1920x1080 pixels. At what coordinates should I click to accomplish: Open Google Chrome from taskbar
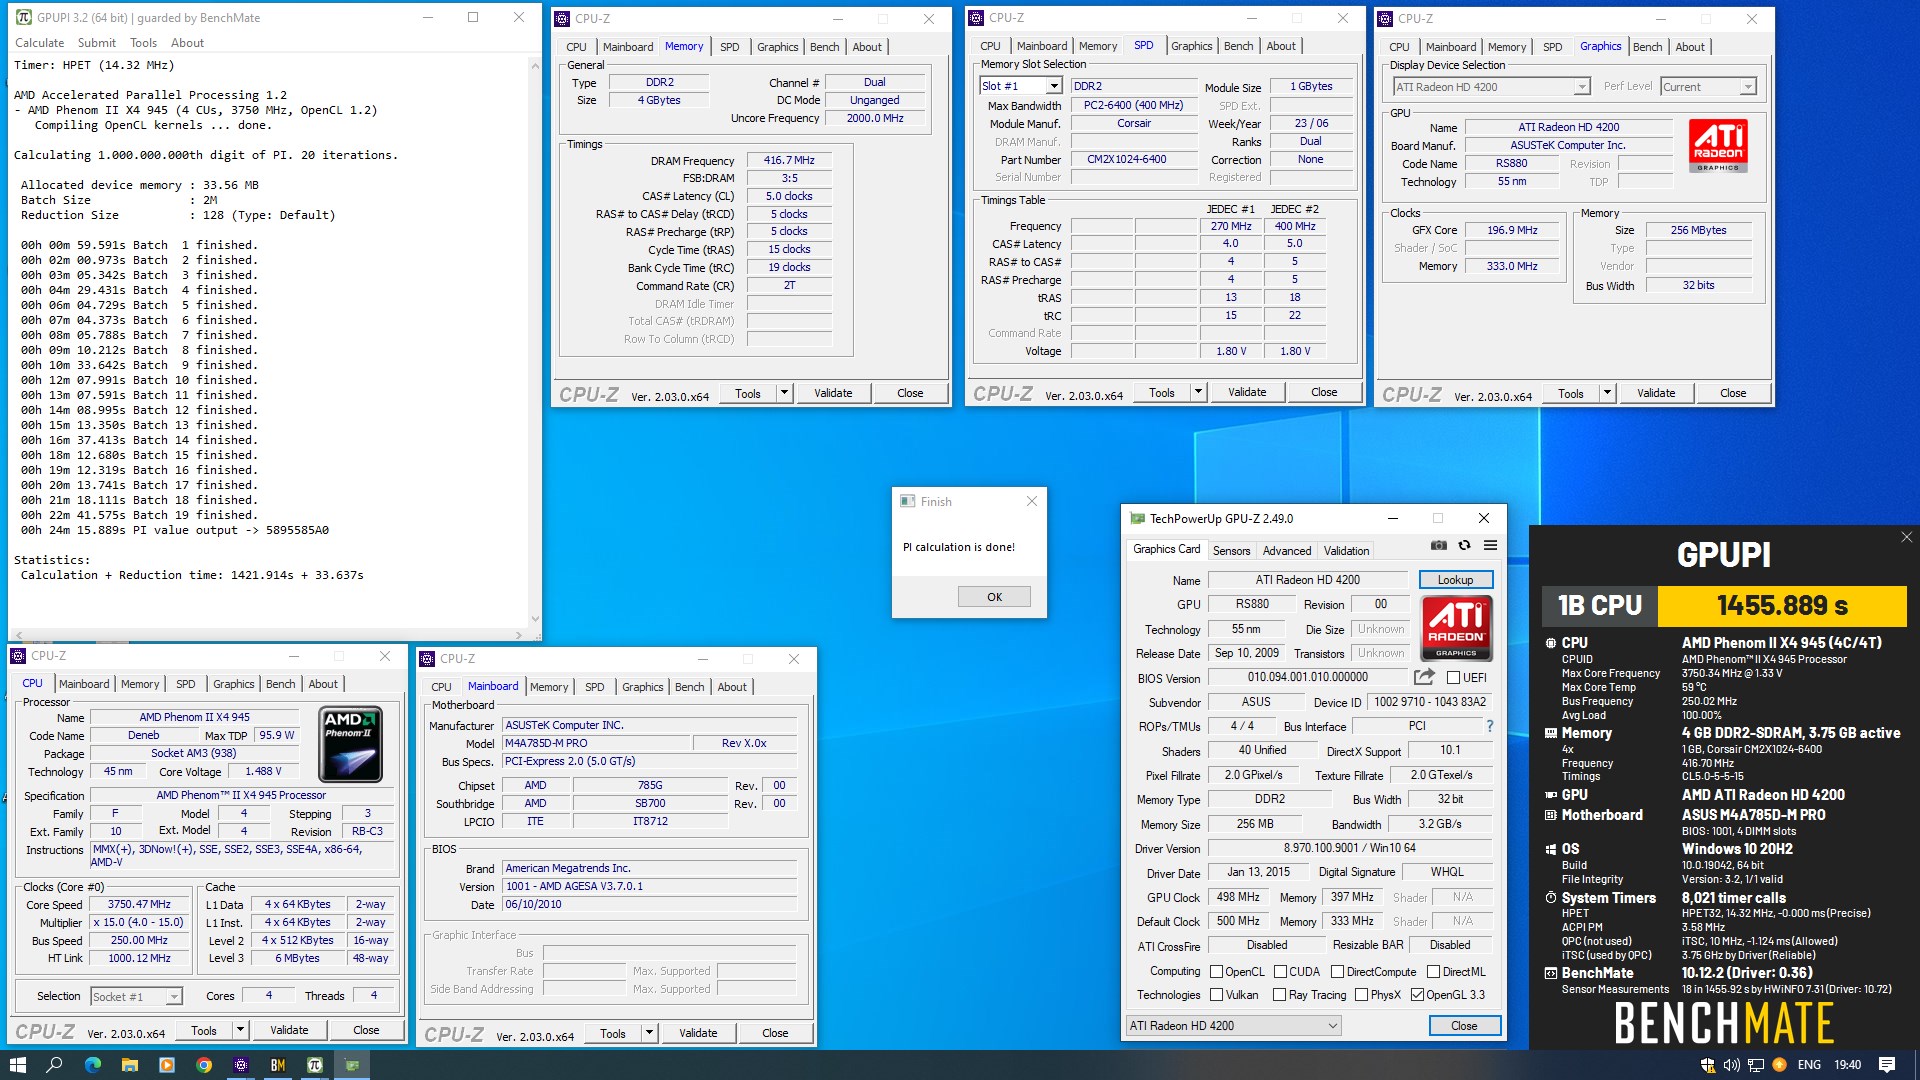204,1065
